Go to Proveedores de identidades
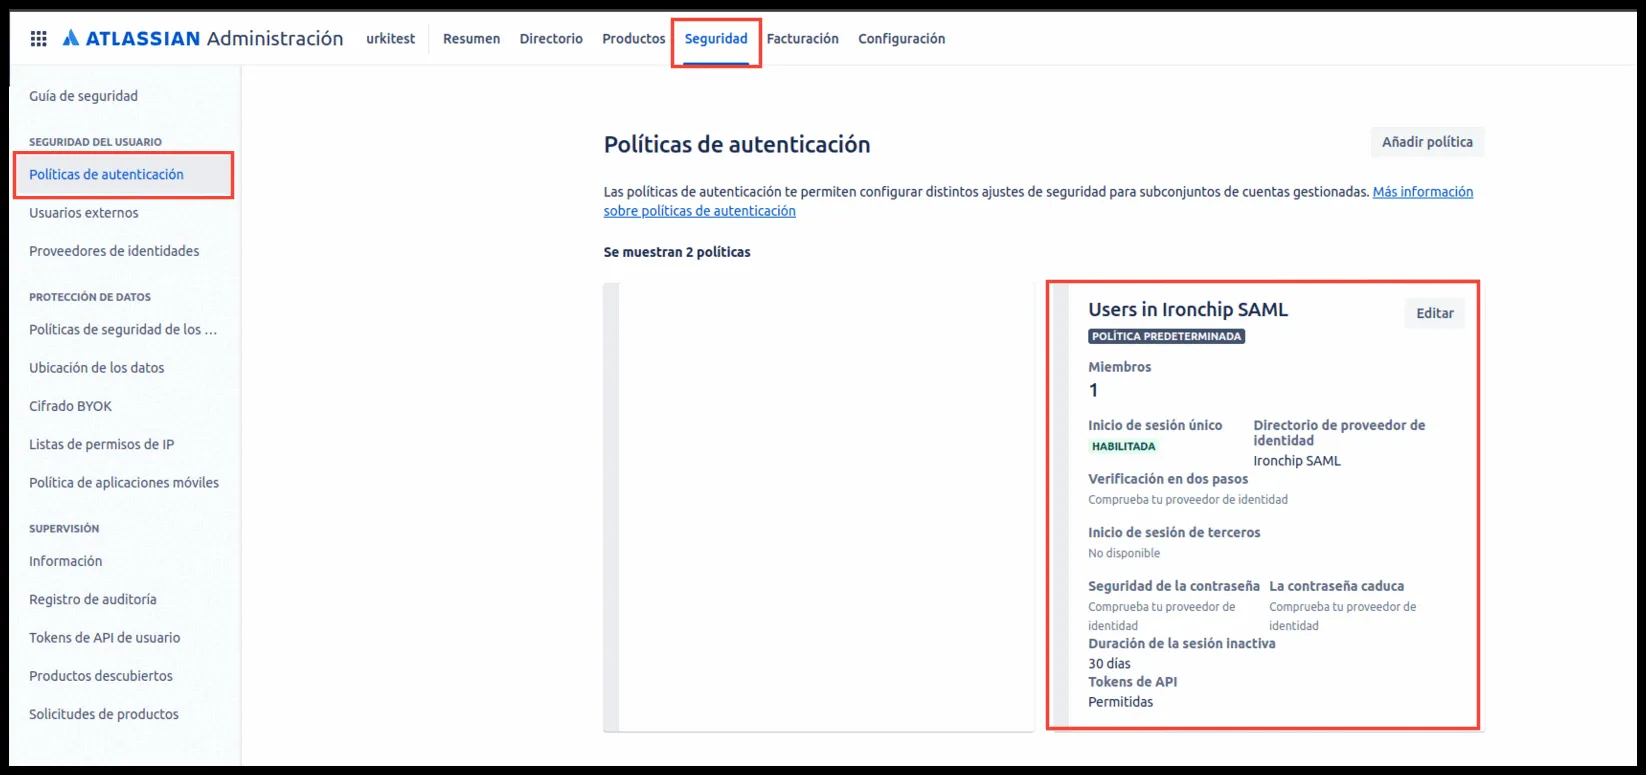This screenshot has width=1646, height=775. click(114, 251)
